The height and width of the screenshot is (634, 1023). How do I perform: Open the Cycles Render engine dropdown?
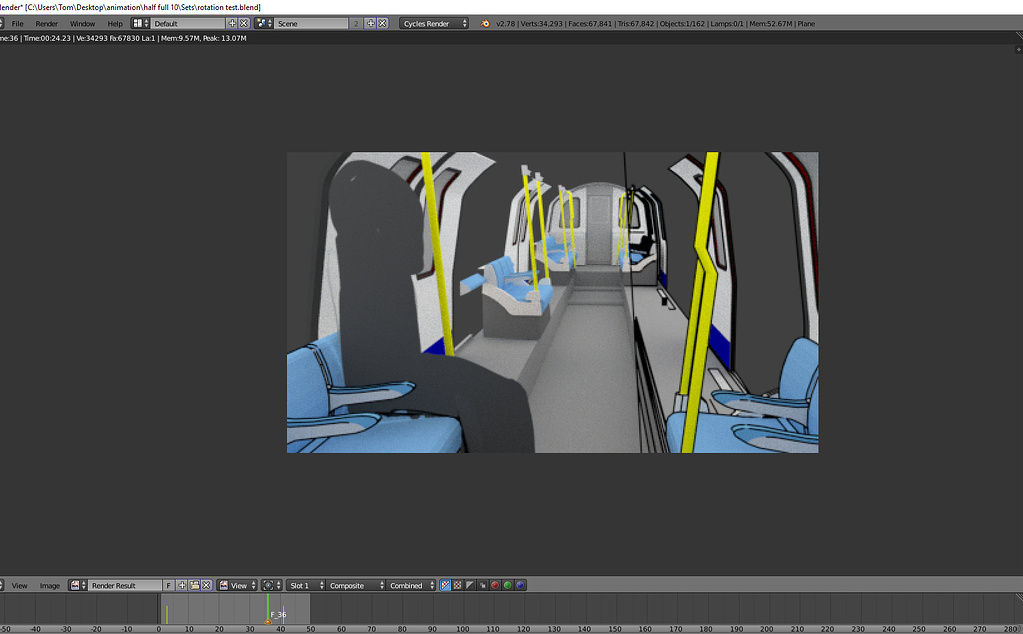(x=434, y=23)
